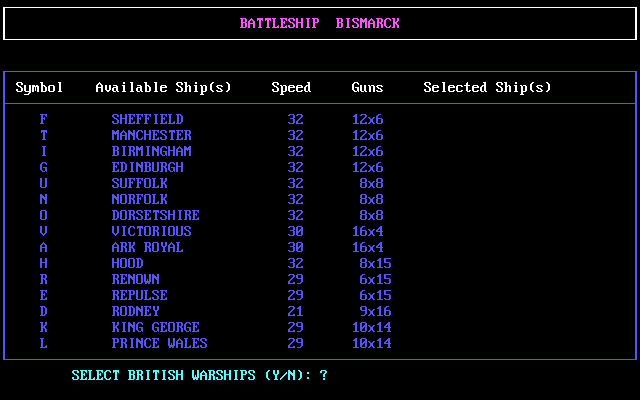Select the HOOD ship name
Viewport: 640px width, 400px height.
coord(127,263)
